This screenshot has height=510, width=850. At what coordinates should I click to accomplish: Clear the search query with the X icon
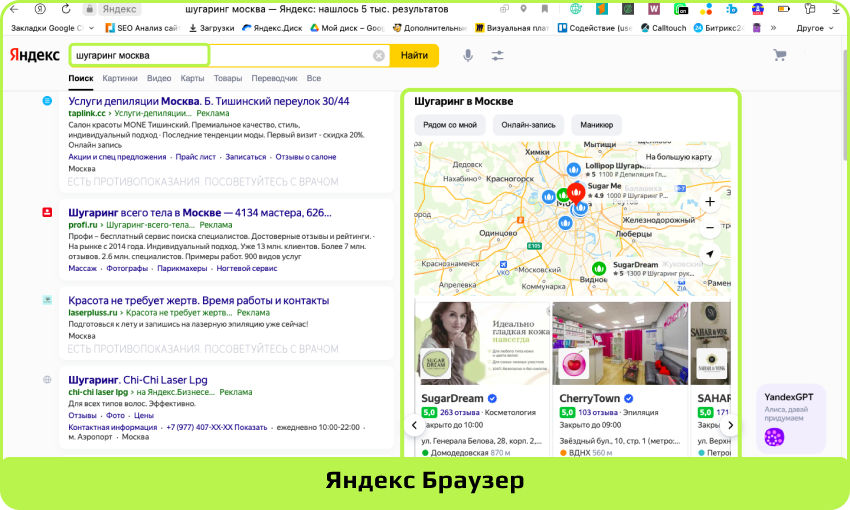coord(379,55)
